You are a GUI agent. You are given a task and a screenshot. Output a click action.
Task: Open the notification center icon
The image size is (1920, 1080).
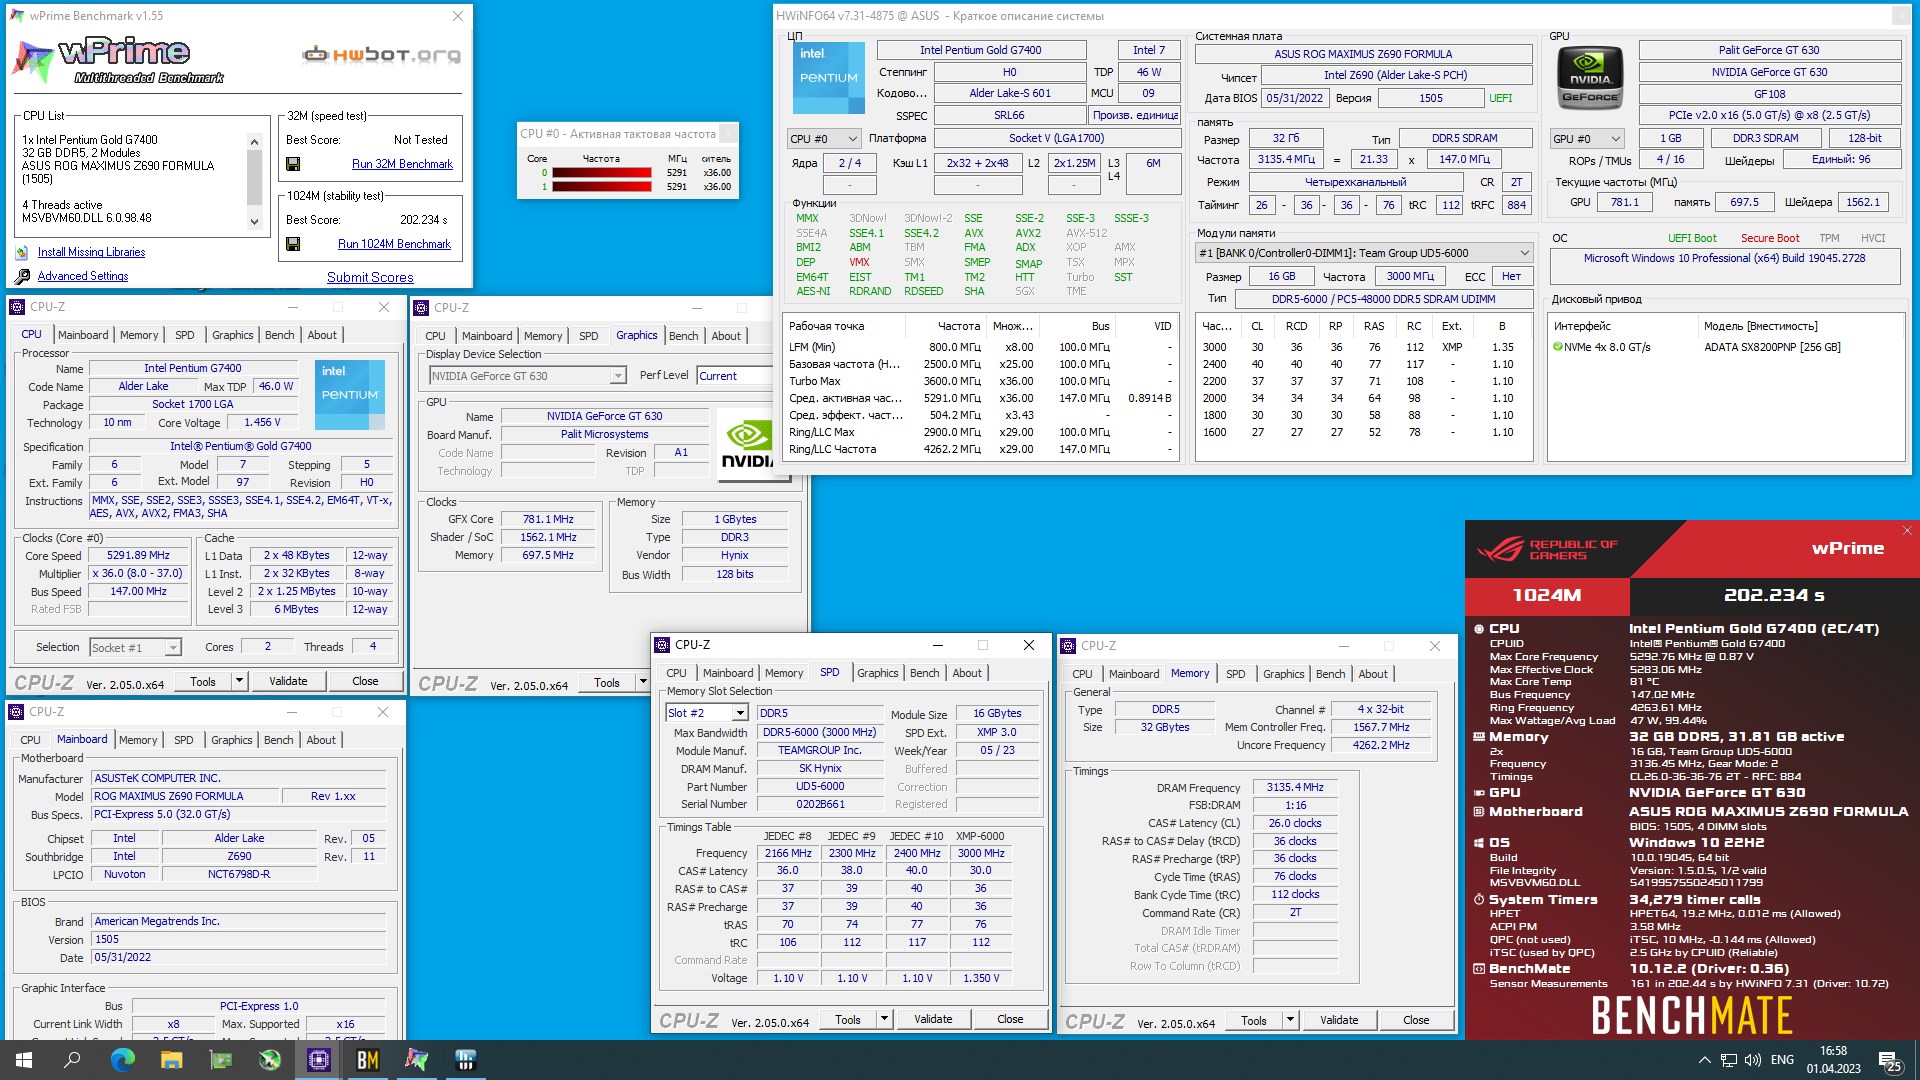coord(1890,1060)
